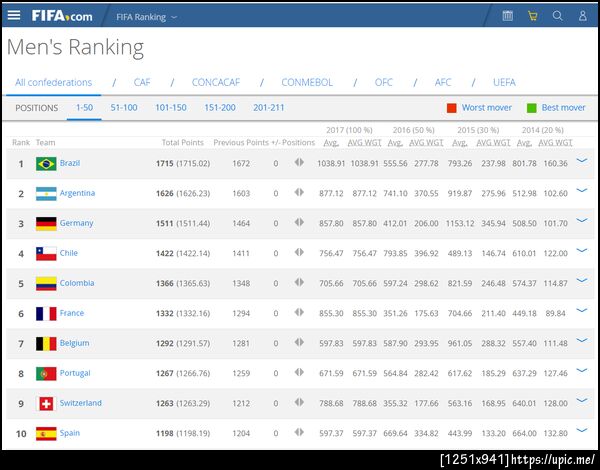Click position change arrows in Germany row
The height and width of the screenshot is (470, 600).
click(299, 222)
